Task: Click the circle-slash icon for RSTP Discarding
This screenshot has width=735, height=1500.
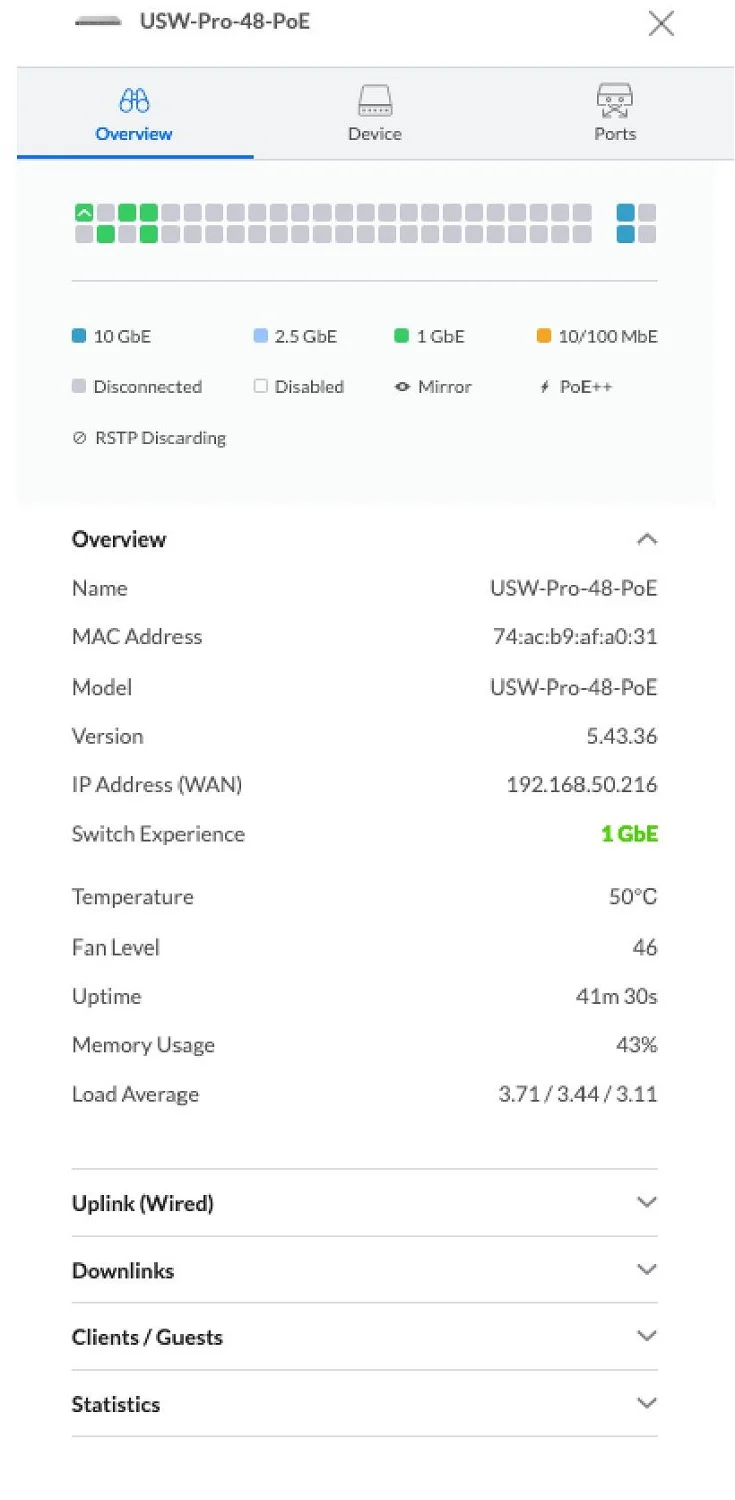Action: tap(79, 438)
